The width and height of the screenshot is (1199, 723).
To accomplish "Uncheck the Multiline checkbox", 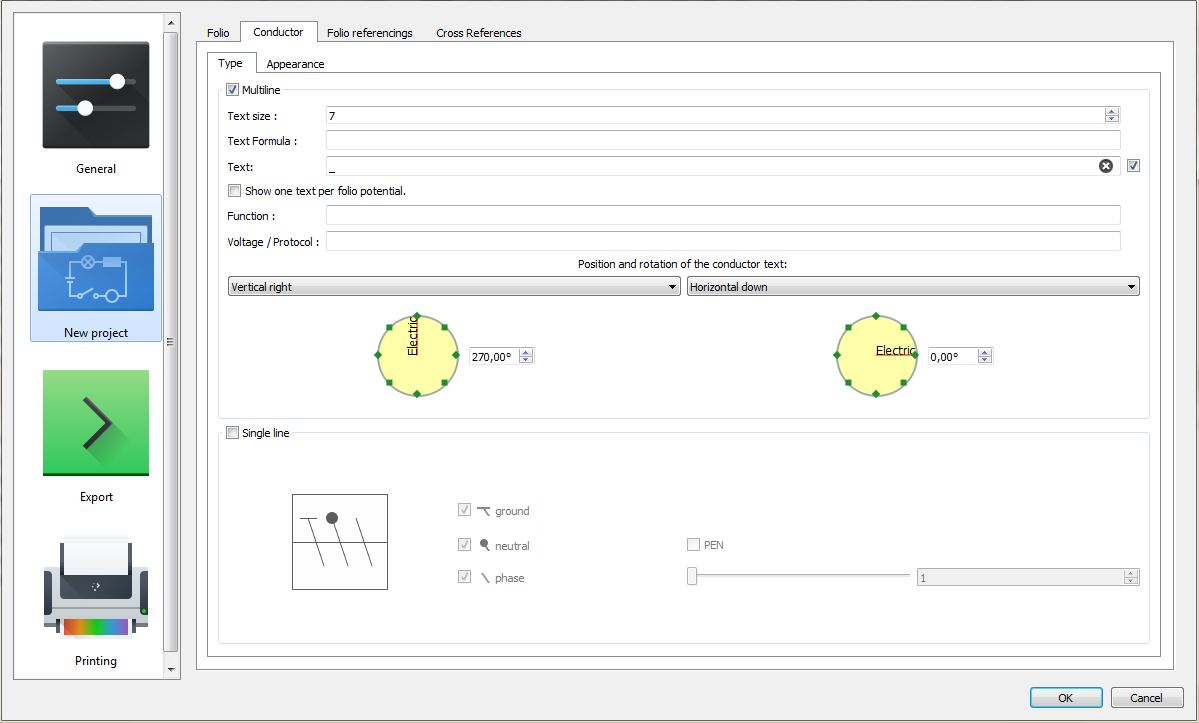I will click(234, 90).
